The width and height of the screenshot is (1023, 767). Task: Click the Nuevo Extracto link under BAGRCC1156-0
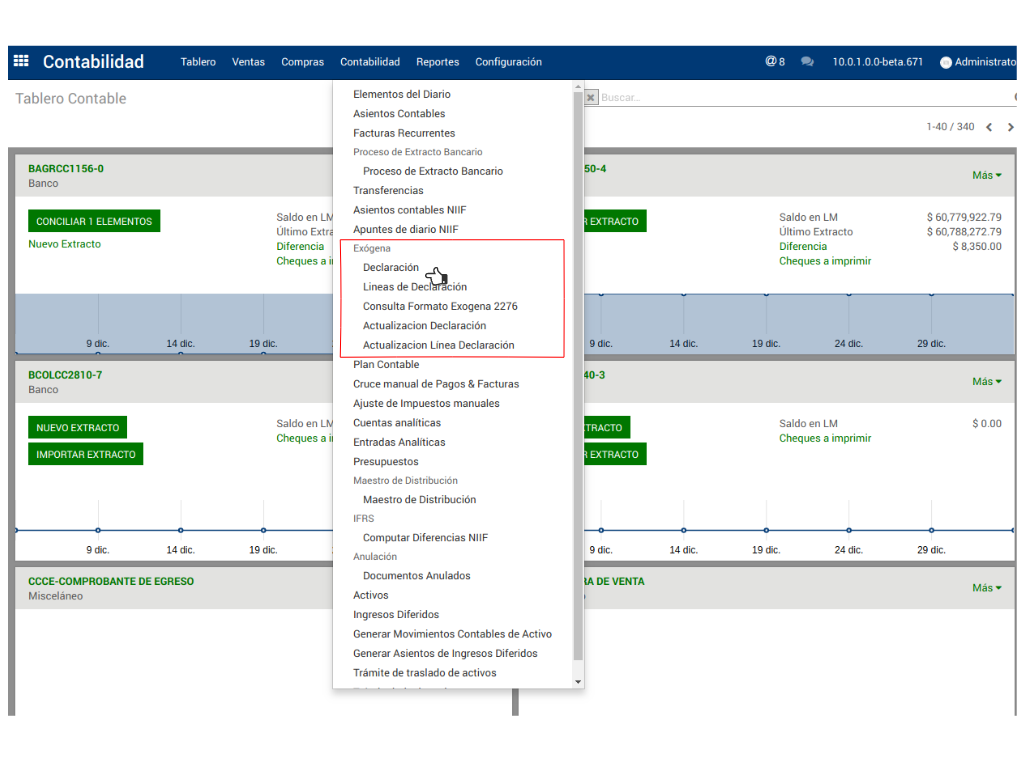pyautogui.click(x=64, y=244)
